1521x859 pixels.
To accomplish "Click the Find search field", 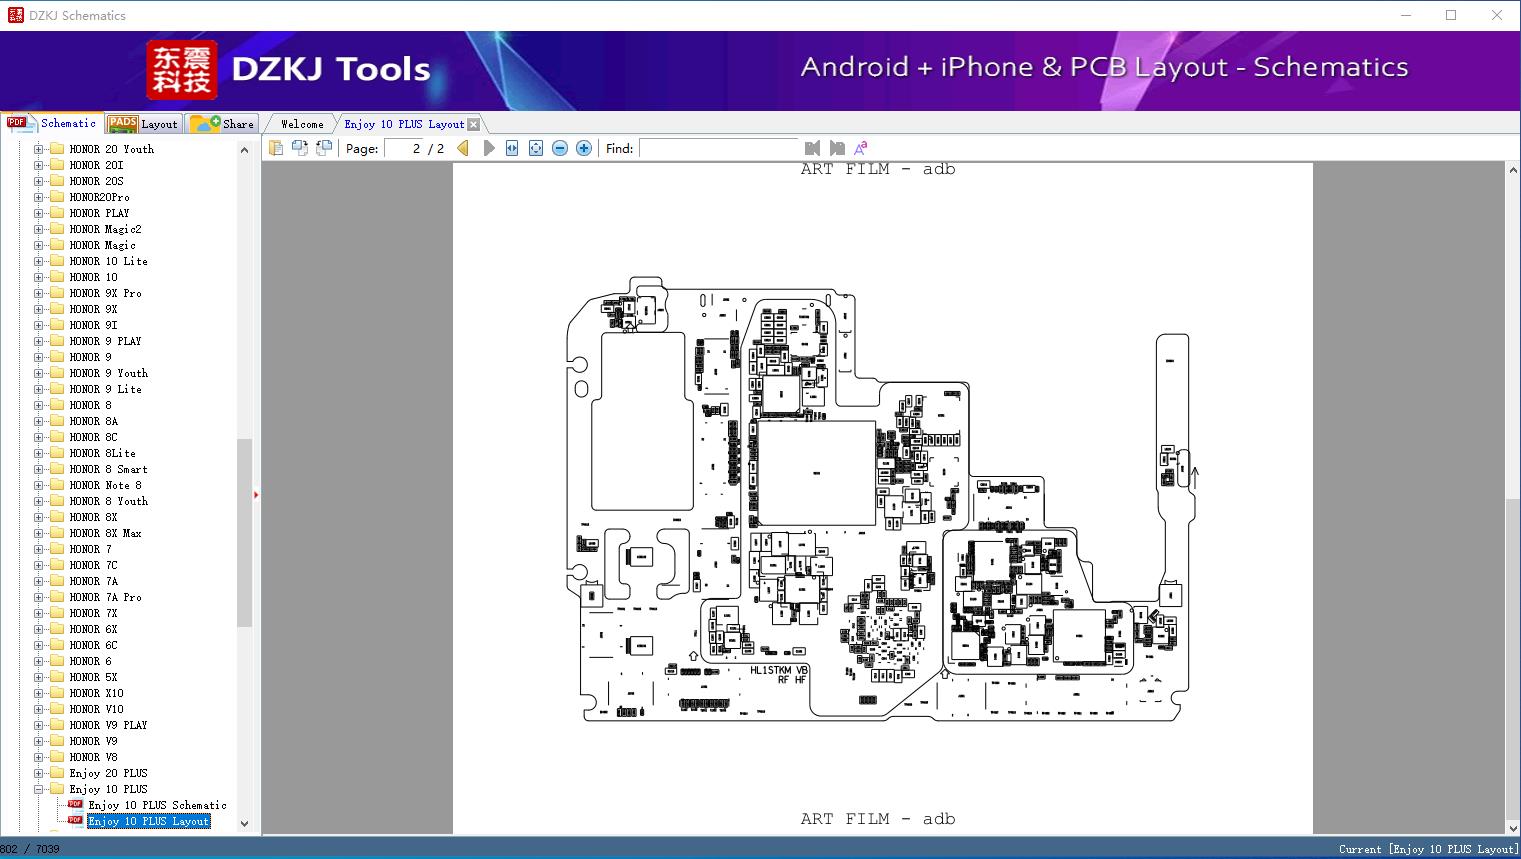I will tap(718, 148).
